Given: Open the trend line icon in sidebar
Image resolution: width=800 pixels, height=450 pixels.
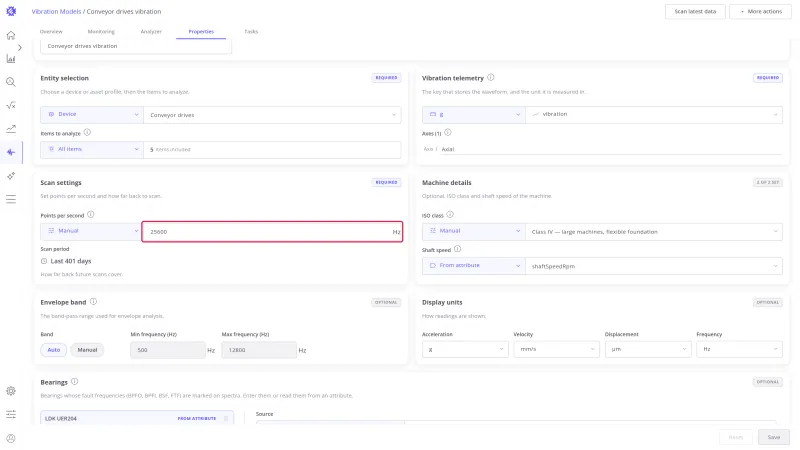Looking at the screenshot, I should pos(11,129).
